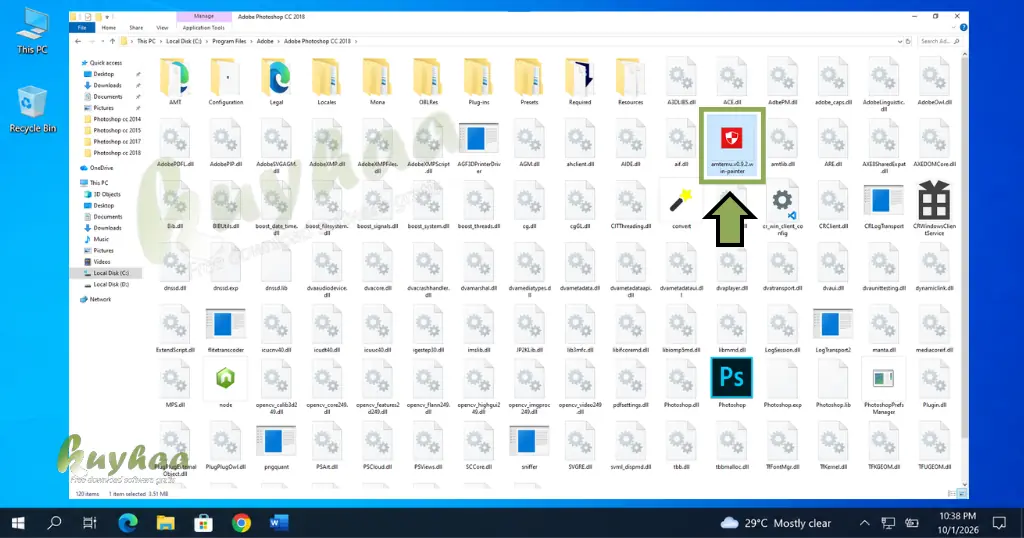Screen dimensions: 1024x538
Task: Select the Legal folder
Action: 276,82
